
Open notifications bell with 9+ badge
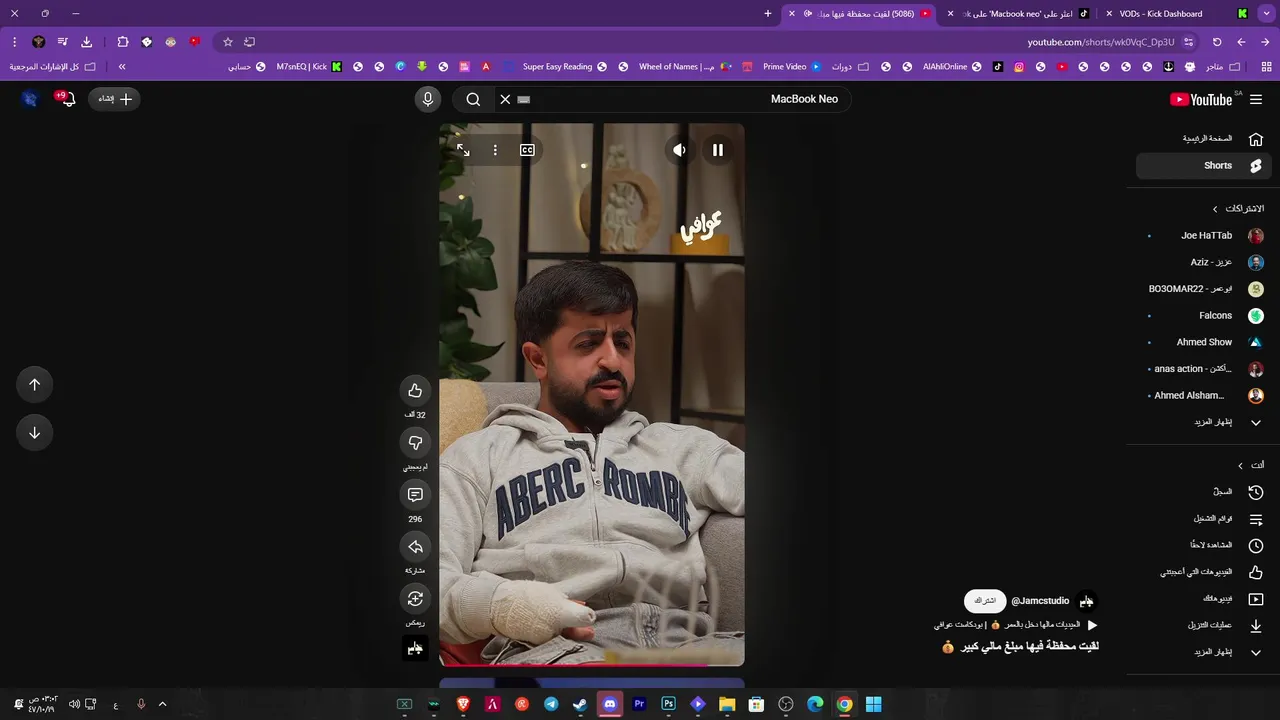pos(66,98)
